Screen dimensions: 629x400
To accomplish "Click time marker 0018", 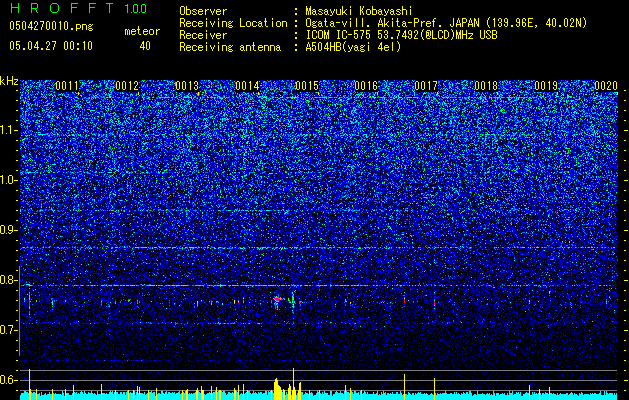I will click(x=486, y=86).
